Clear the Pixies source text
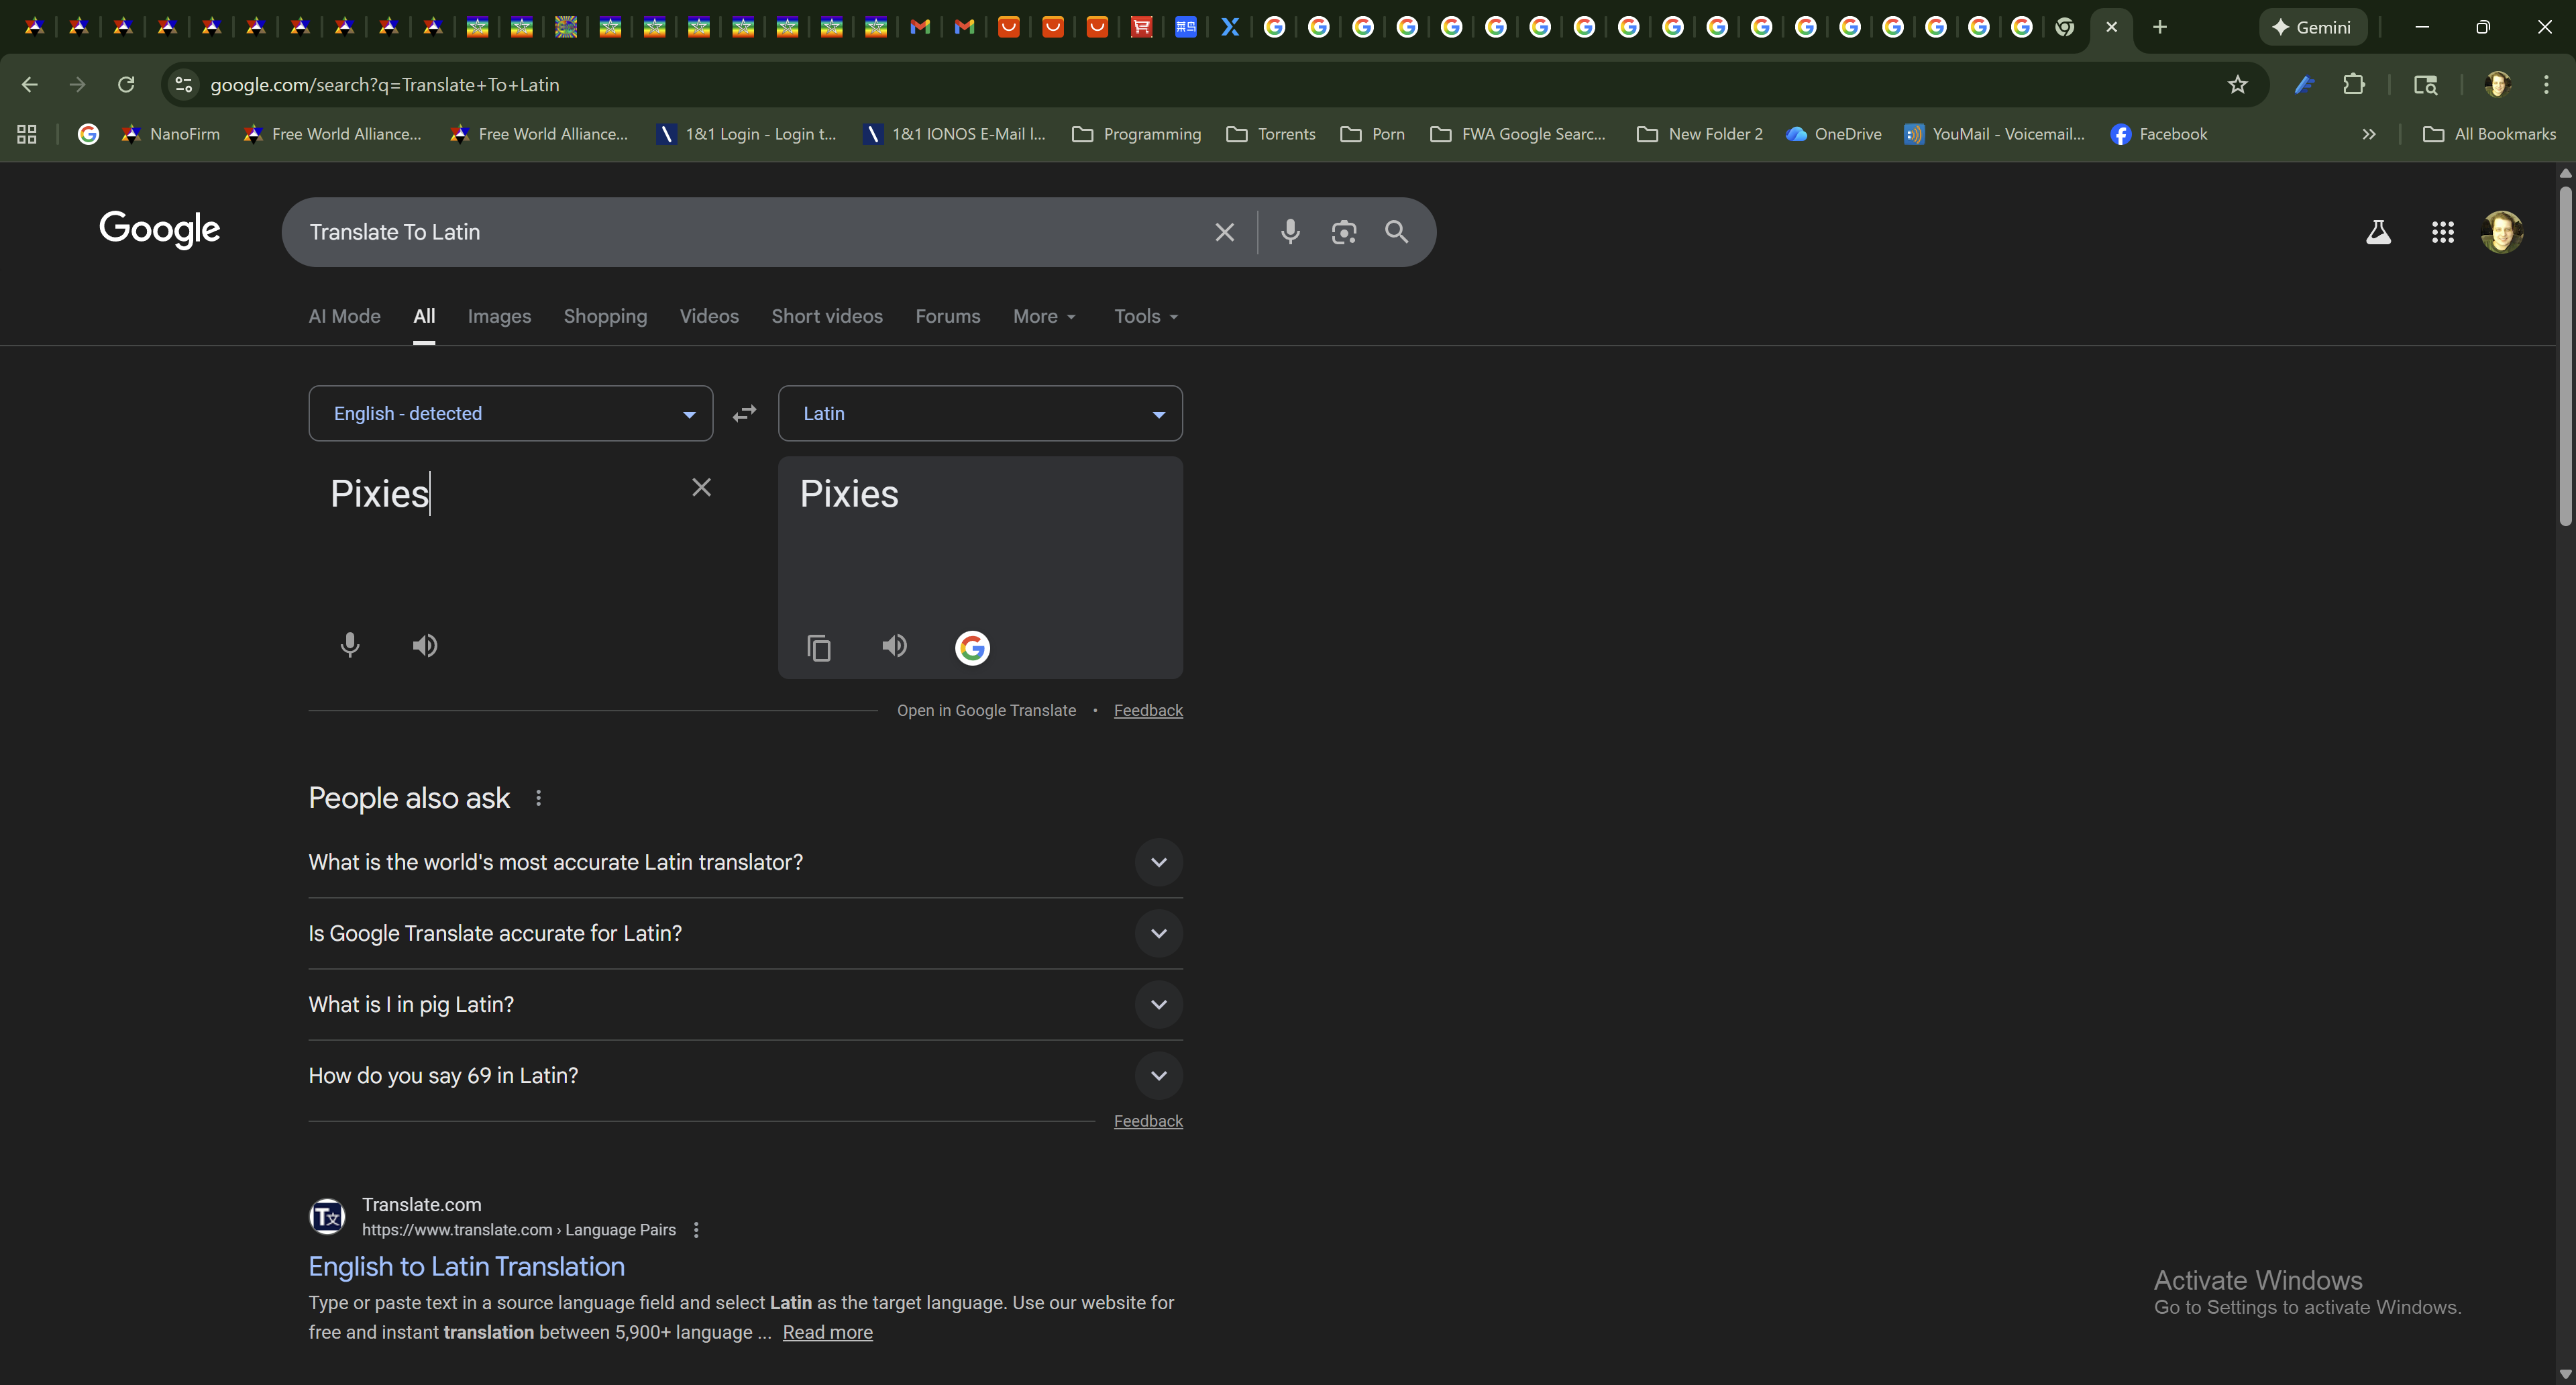2576x1385 pixels. point(701,487)
